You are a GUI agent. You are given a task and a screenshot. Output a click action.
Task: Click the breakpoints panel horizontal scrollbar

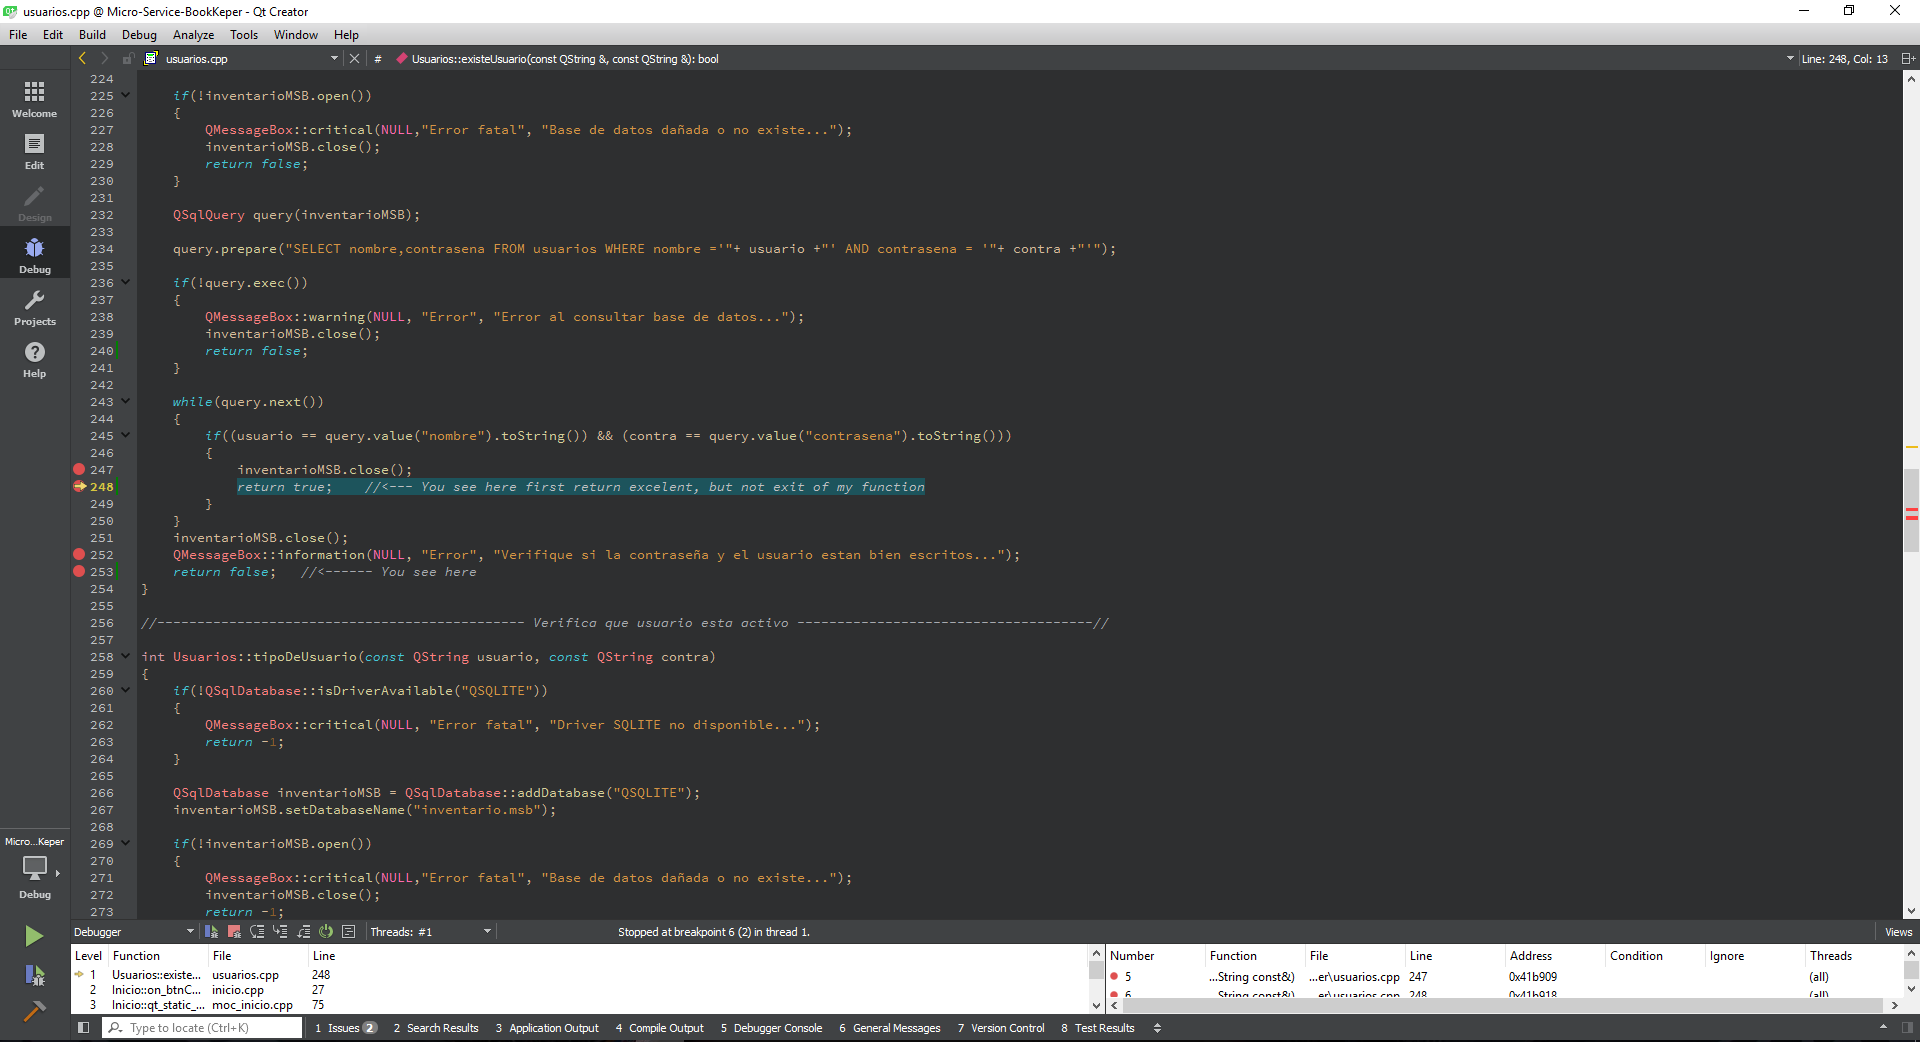coord(1500,1005)
